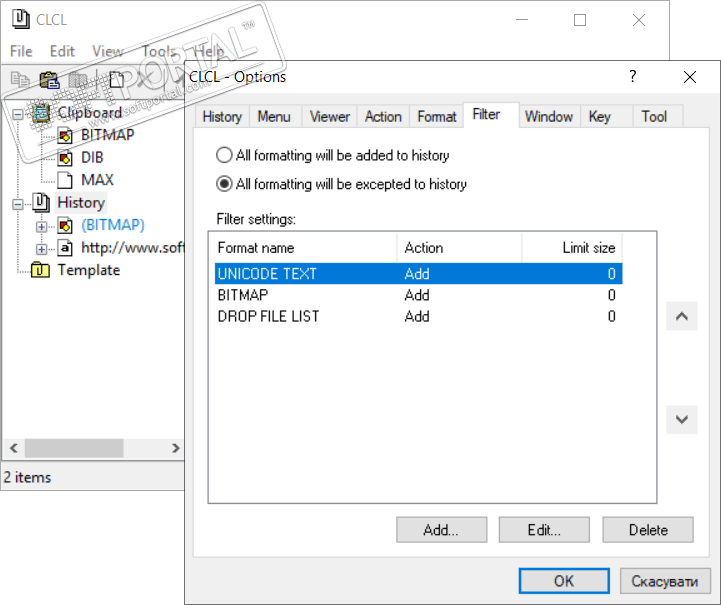Select the UNICODE TEXT filter row
The height and width of the screenshot is (605, 721).
(x=418, y=274)
